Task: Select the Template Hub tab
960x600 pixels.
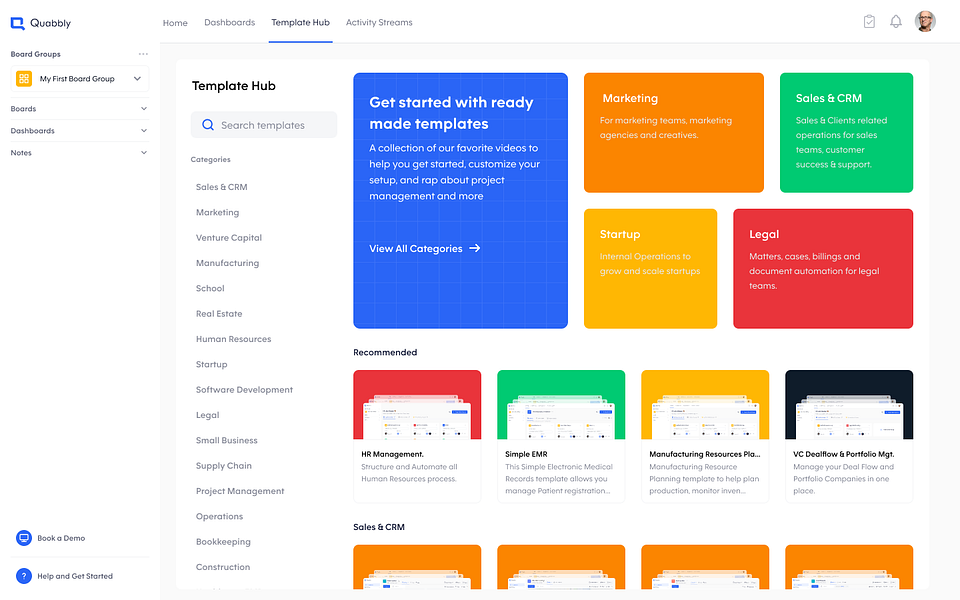Action: coord(301,22)
